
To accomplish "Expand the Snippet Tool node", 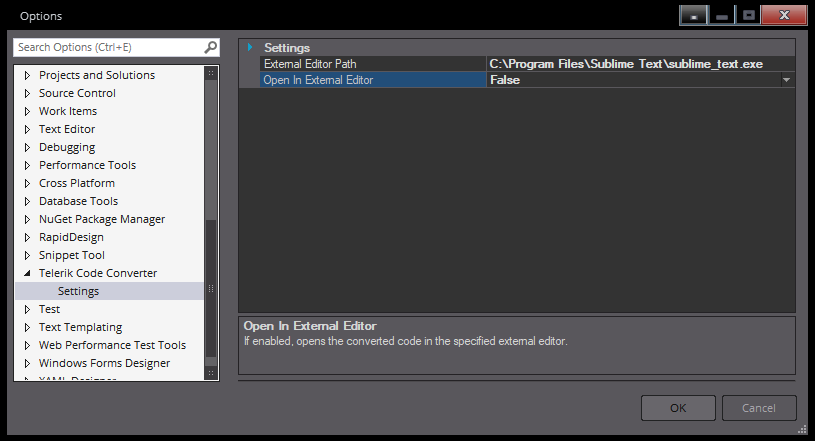I will point(28,255).
